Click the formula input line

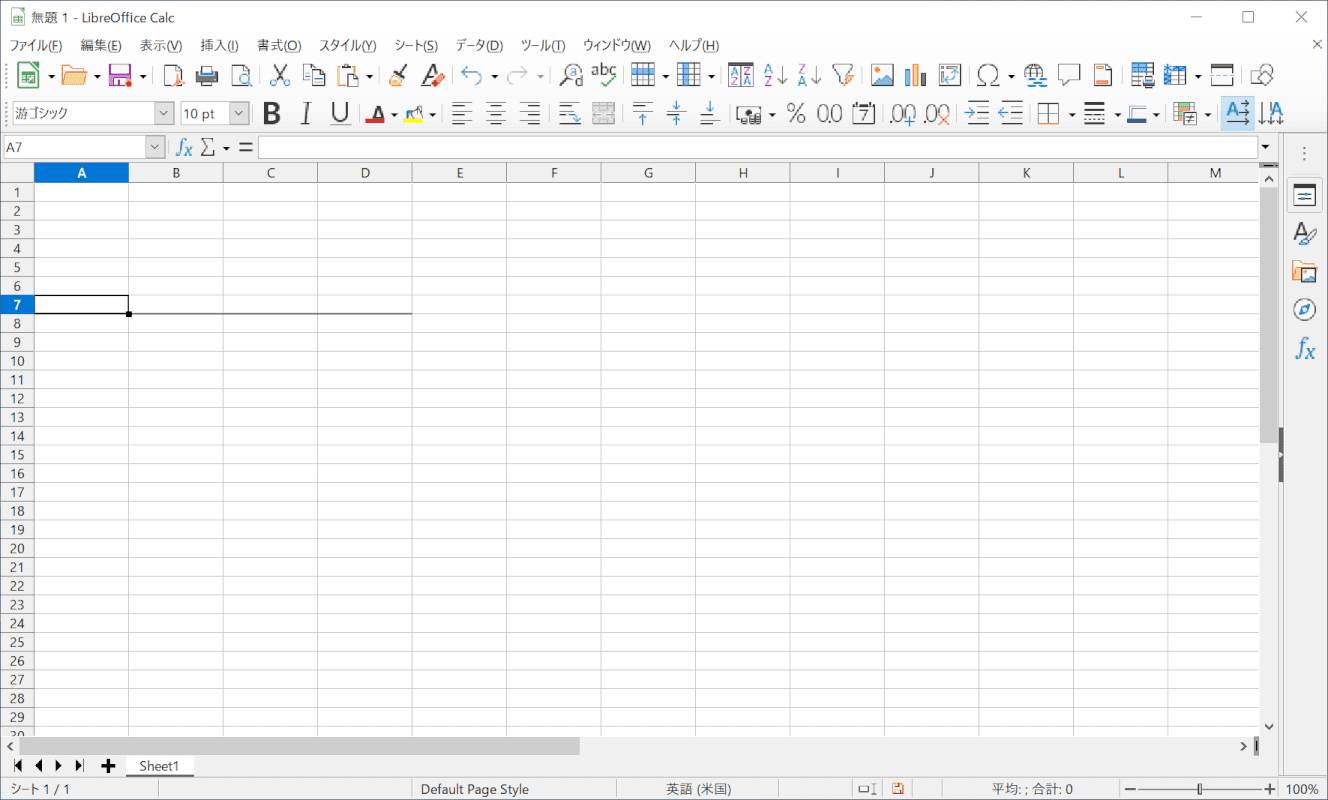(x=757, y=148)
